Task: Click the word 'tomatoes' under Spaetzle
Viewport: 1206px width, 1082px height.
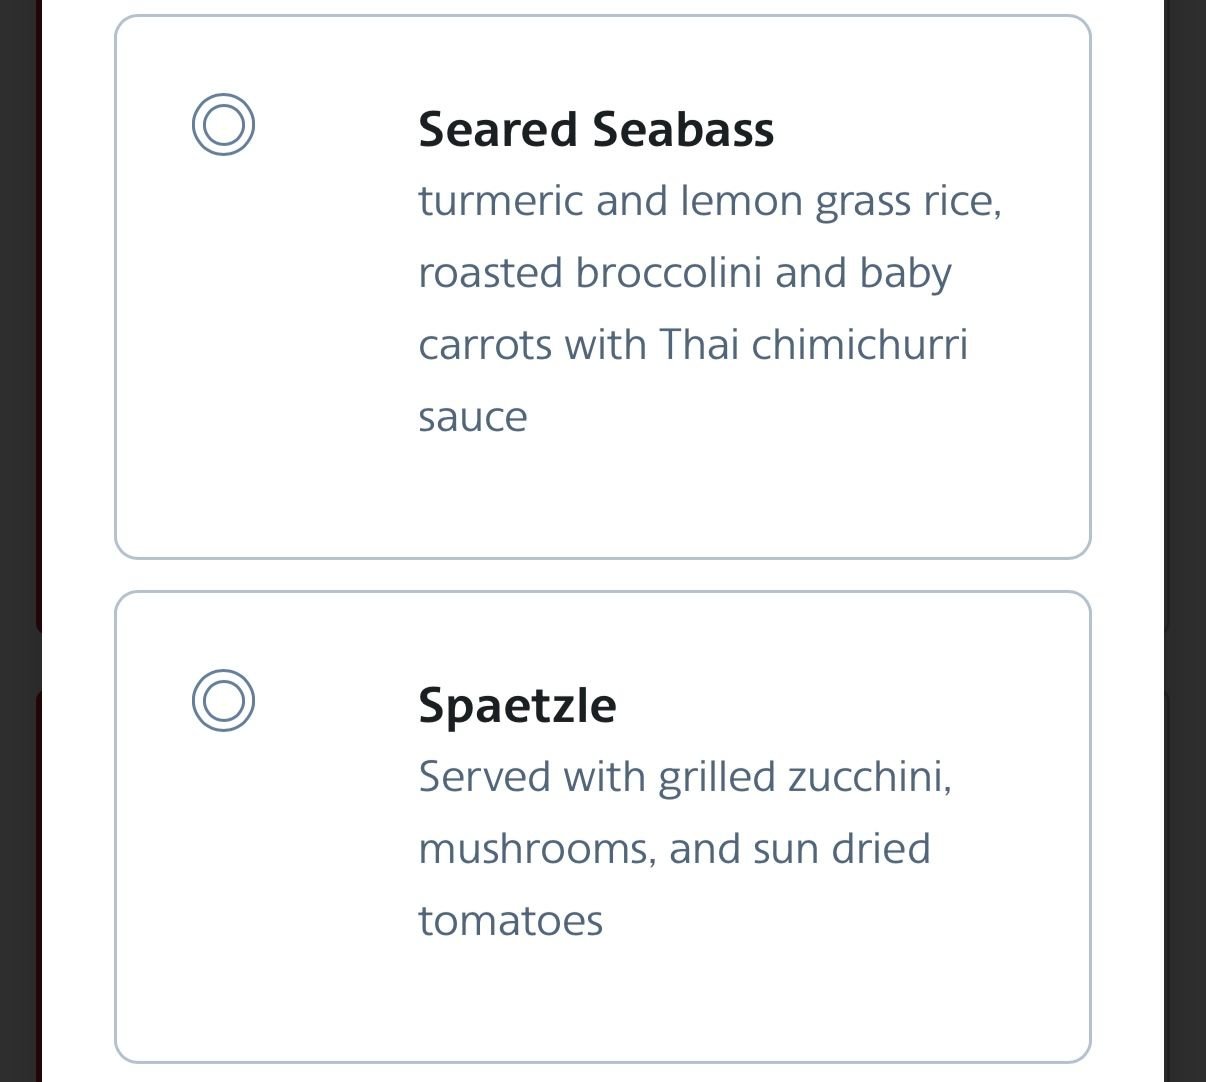Action: (x=510, y=921)
